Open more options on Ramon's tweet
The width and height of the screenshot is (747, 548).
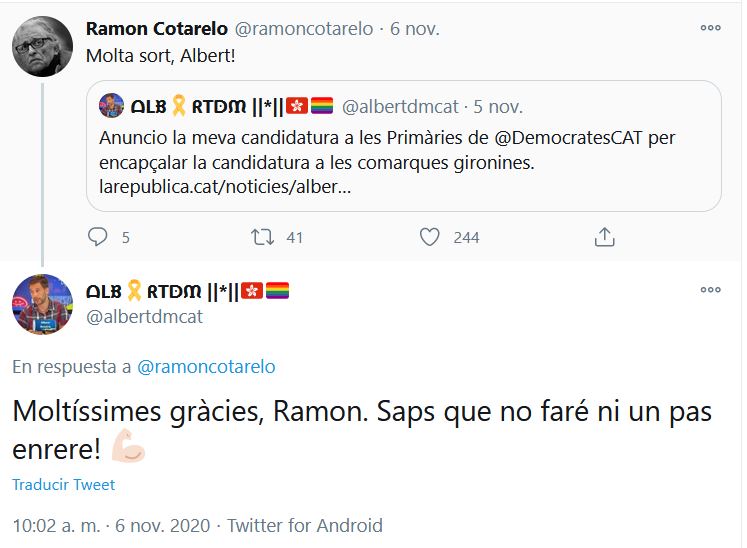pos(710,29)
